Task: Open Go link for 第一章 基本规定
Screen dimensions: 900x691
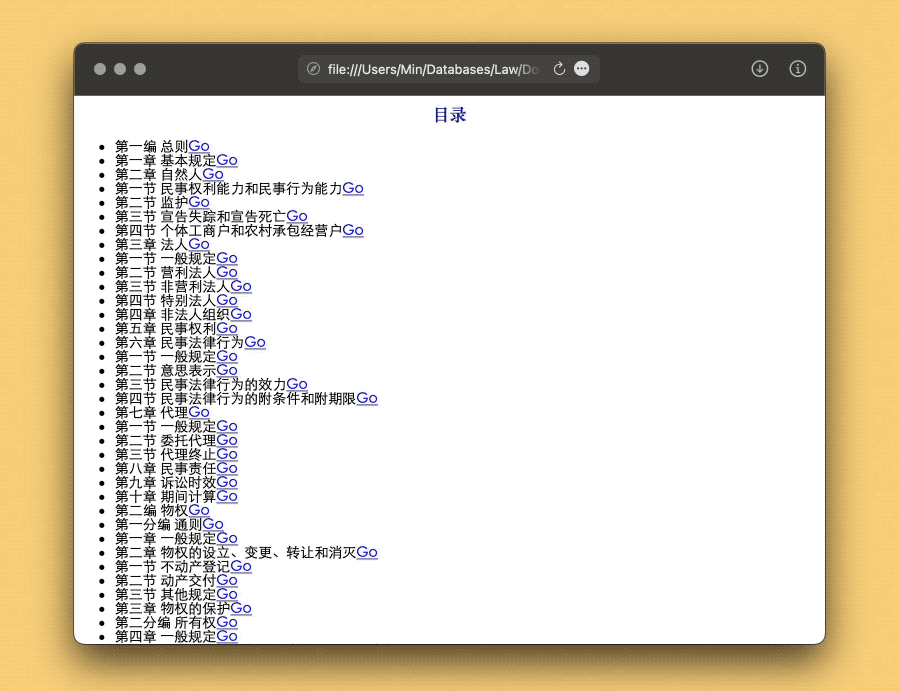Action: pyautogui.click(x=227, y=160)
